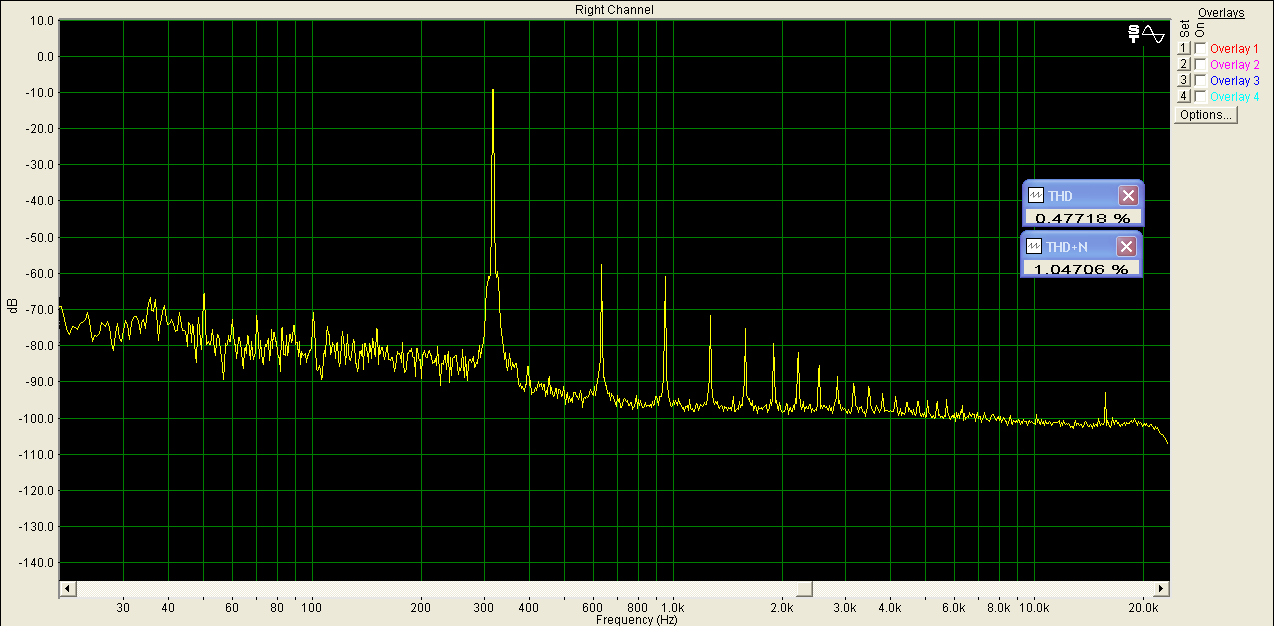Click the horizontal scrollbar thumb
The height and width of the screenshot is (626, 1274).
805,588
